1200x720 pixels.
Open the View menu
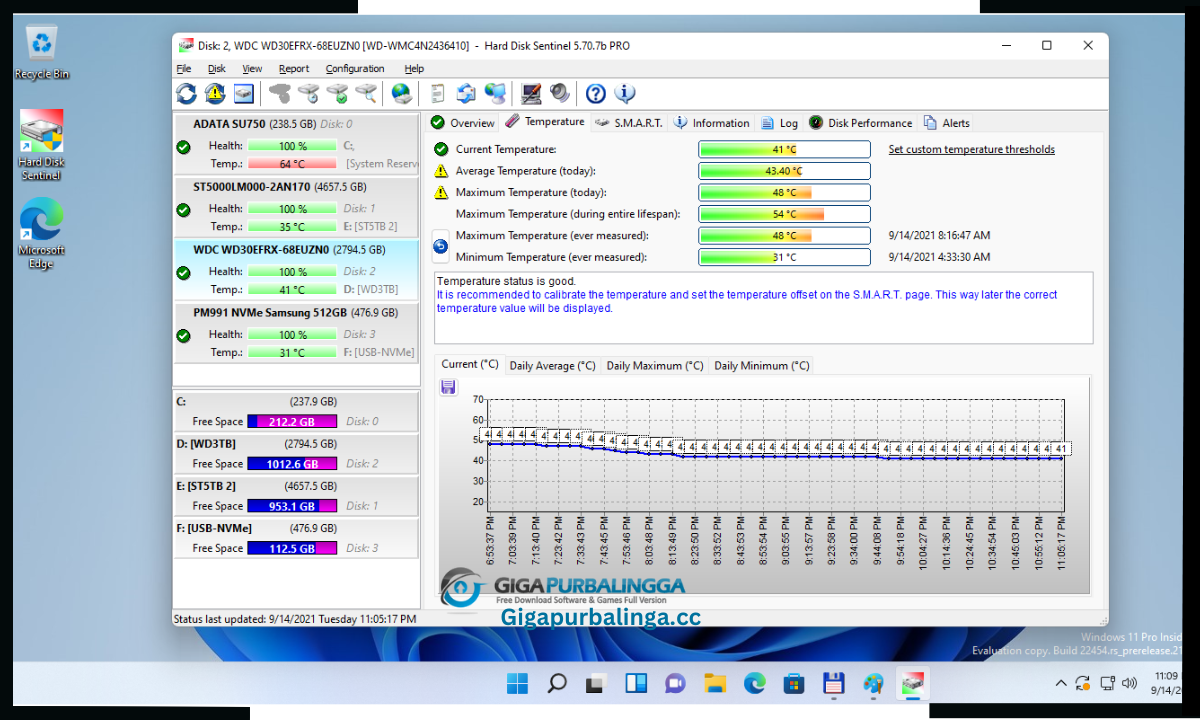tap(252, 69)
